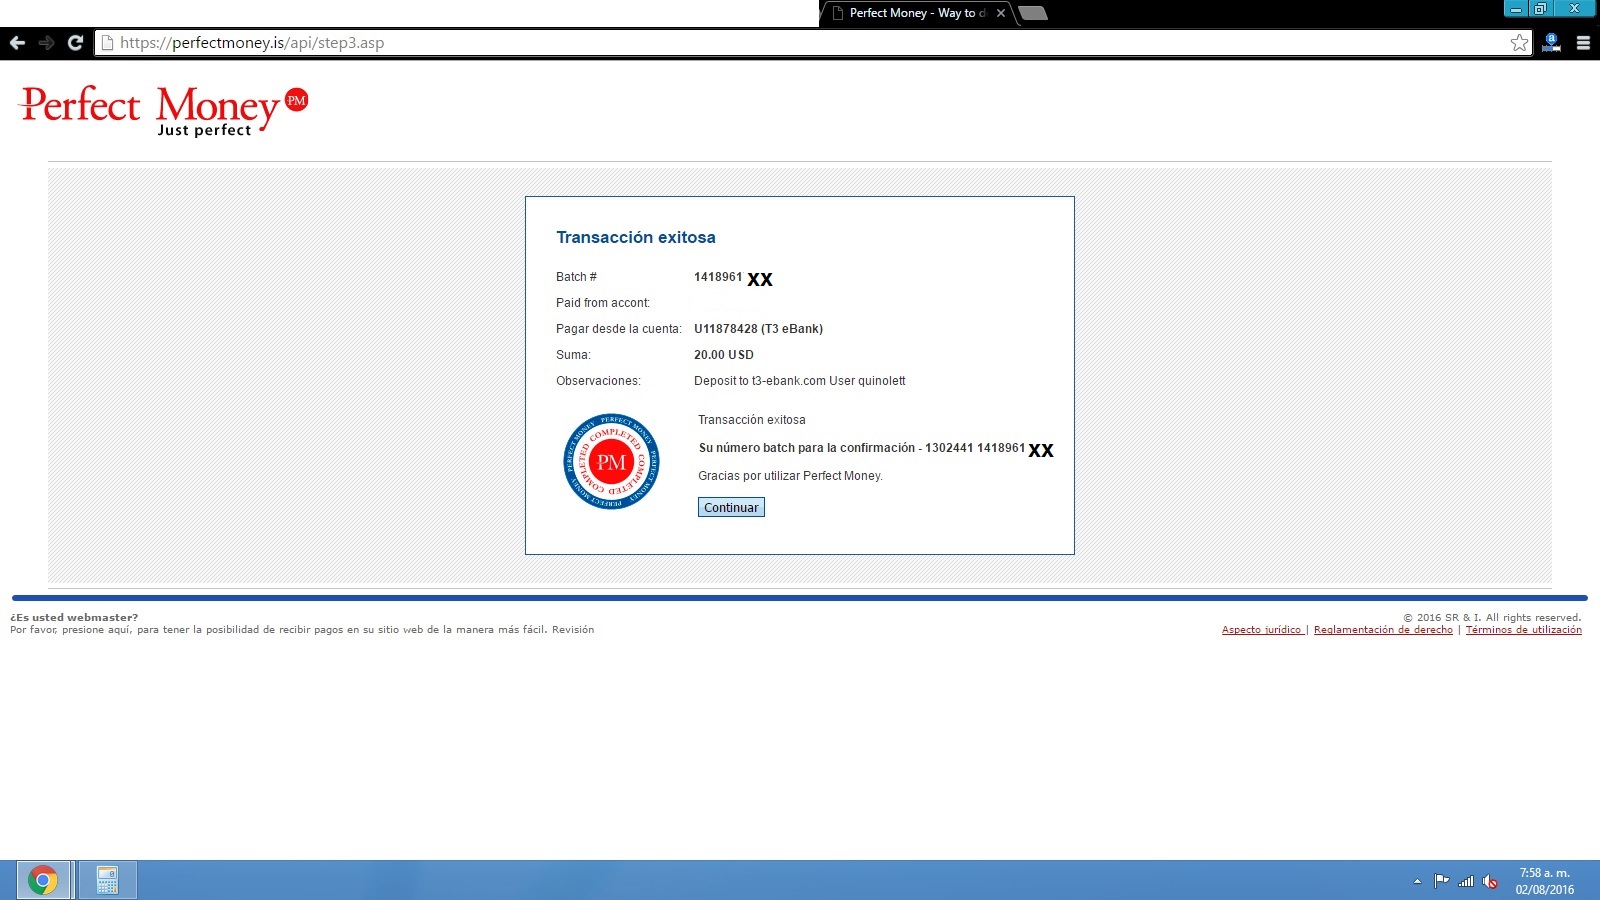The height and width of the screenshot is (900, 1600).
Task: Focus the address bar showing perfectmoney.is
Action: click(x=800, y=43)
